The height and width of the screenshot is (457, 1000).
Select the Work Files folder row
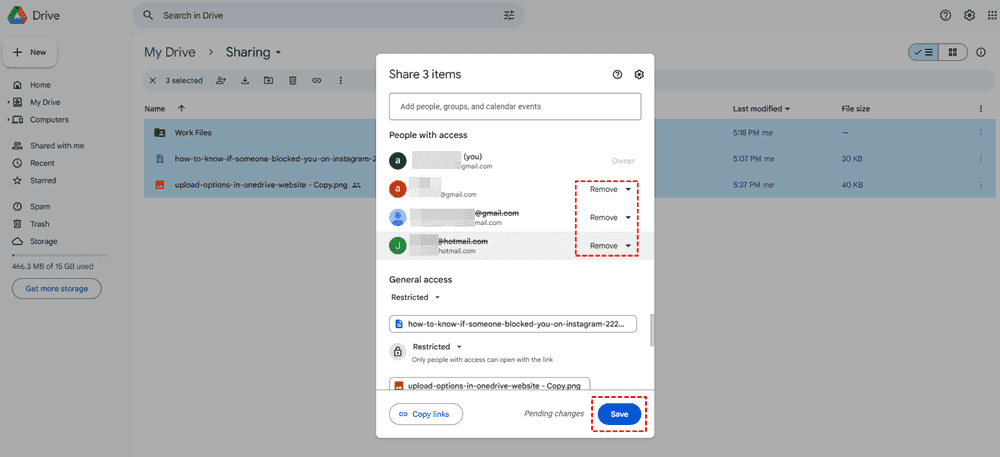point(569,133)
